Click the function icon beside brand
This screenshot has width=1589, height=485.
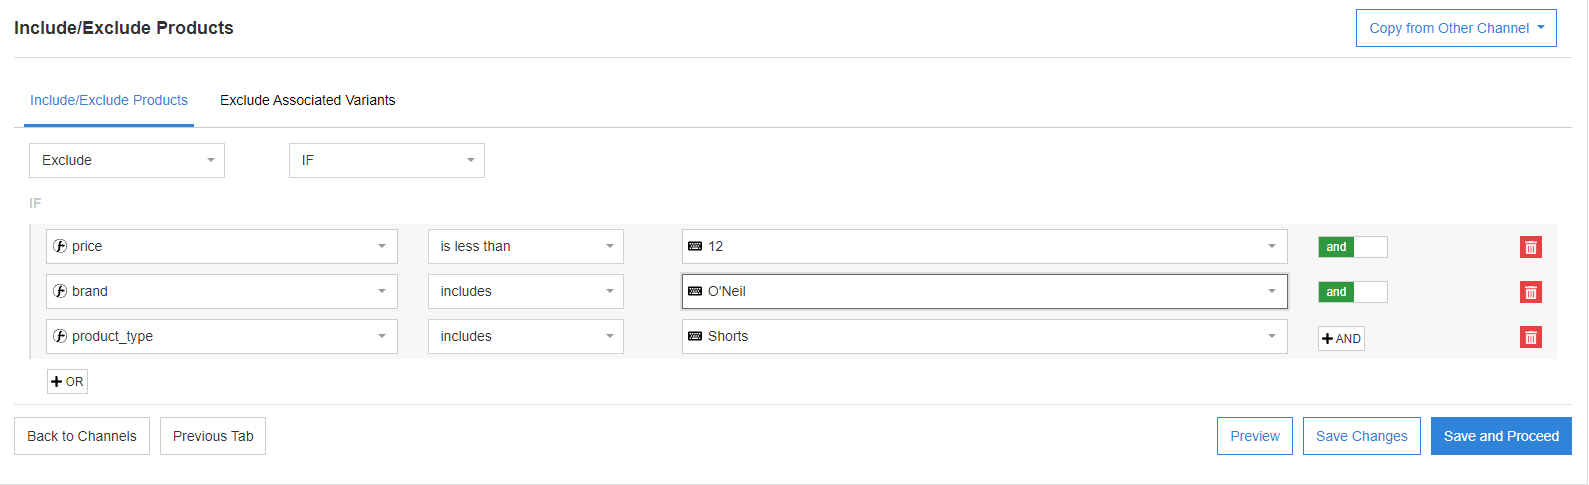click(60, 291)
